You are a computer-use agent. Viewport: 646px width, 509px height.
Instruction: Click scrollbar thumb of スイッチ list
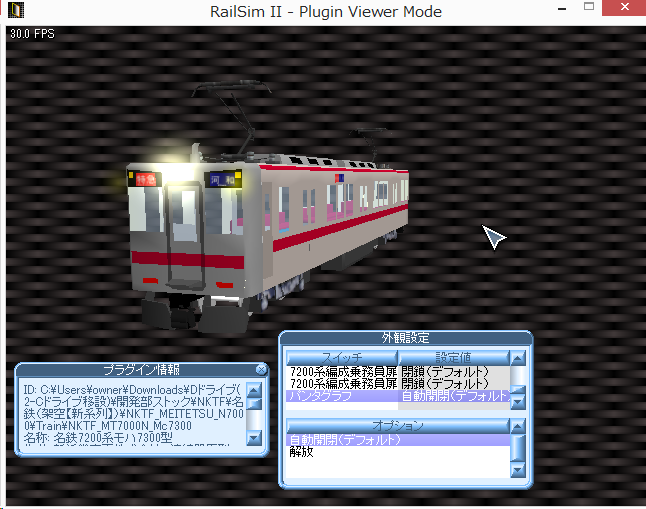point(518,390)
